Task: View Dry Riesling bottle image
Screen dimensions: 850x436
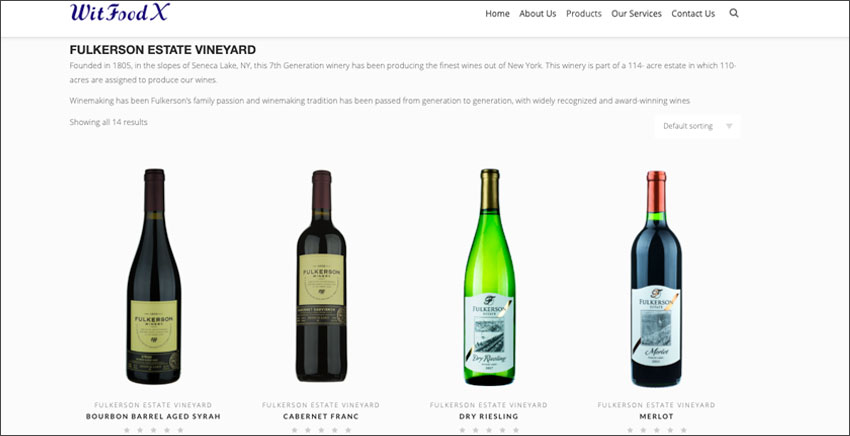Action: [x=490, y=277]
